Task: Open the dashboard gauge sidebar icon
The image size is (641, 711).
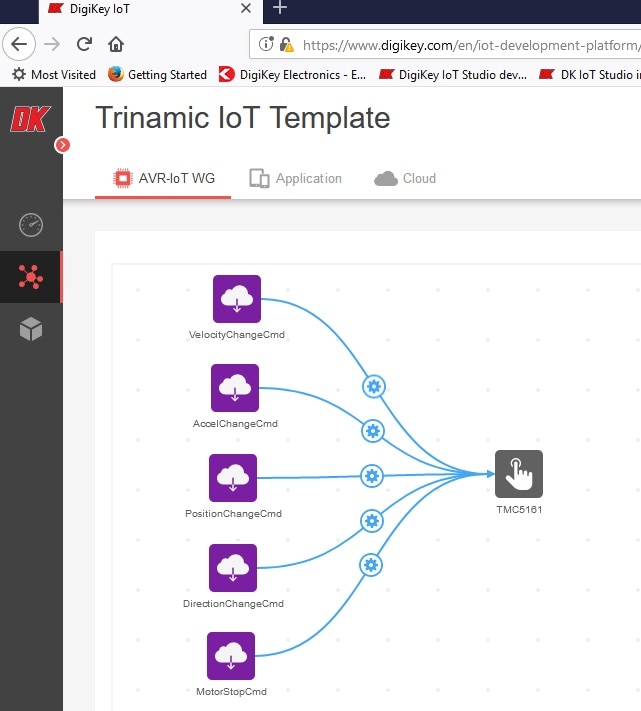Action: [31, 225]
